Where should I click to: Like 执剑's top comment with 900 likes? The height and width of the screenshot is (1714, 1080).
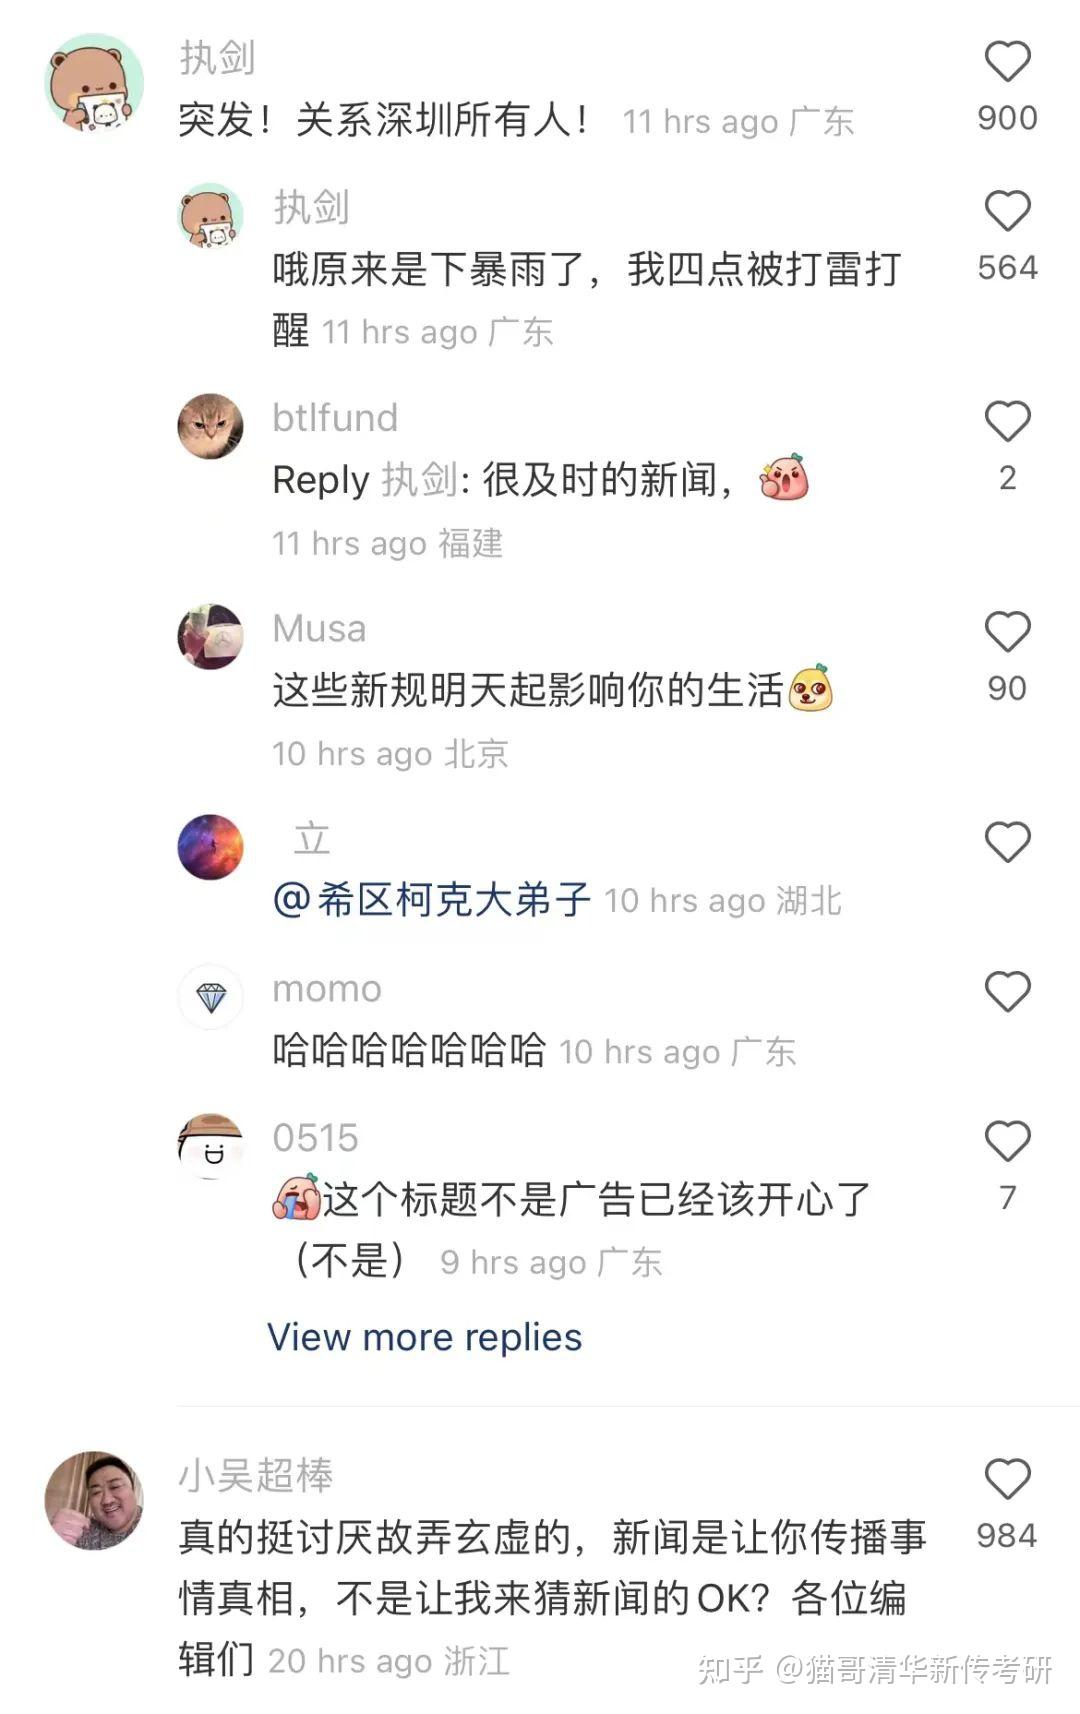[1007, 62]
